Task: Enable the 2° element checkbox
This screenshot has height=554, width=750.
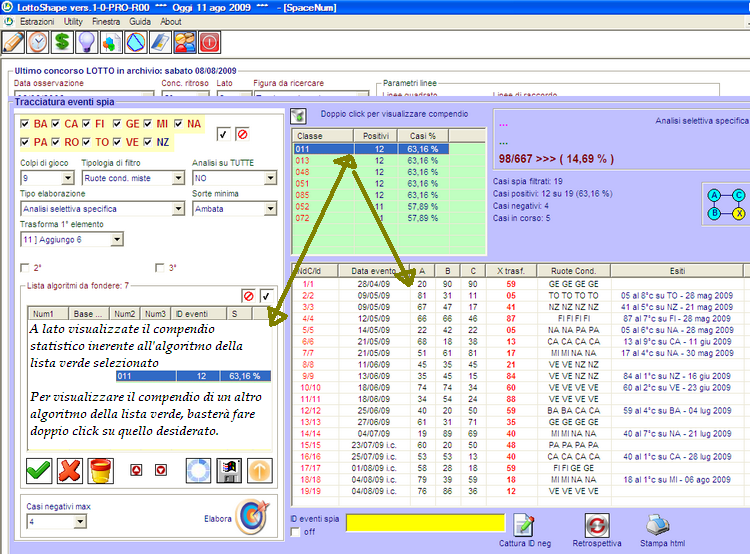Action: click(25, 267)
